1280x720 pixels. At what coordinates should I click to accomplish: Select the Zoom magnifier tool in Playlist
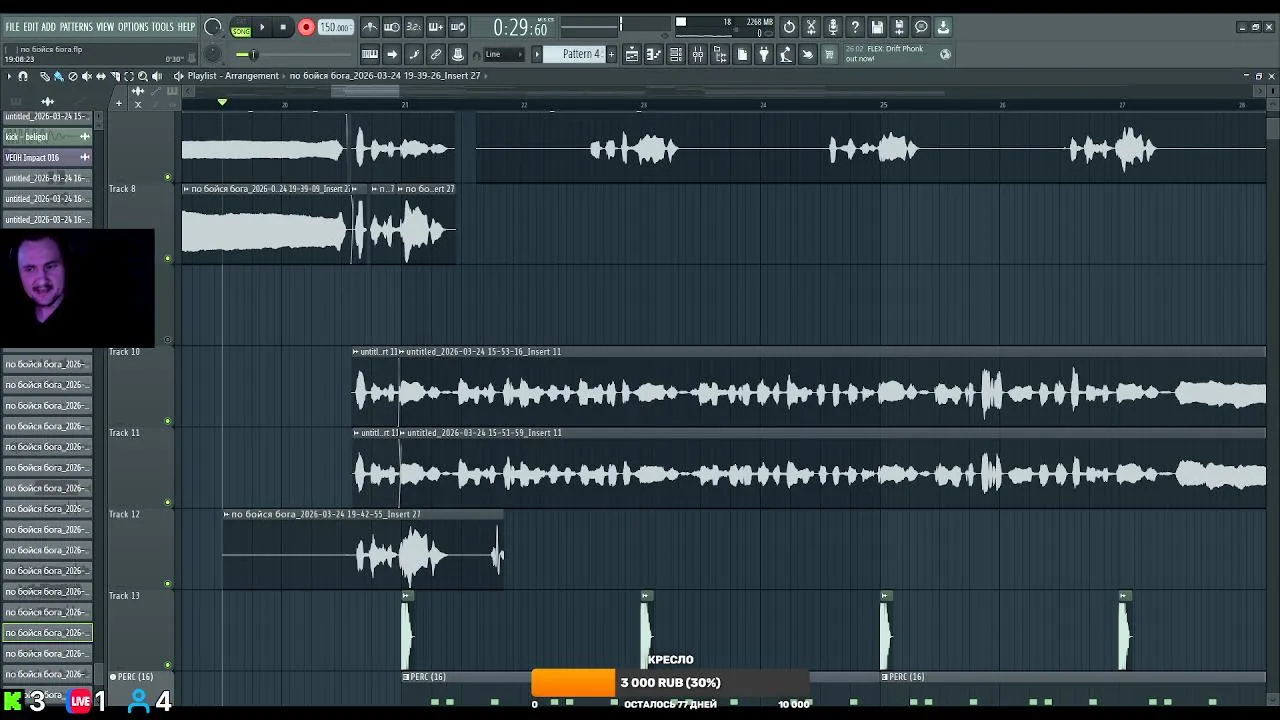pyautogui.click(x=142, y=76)
